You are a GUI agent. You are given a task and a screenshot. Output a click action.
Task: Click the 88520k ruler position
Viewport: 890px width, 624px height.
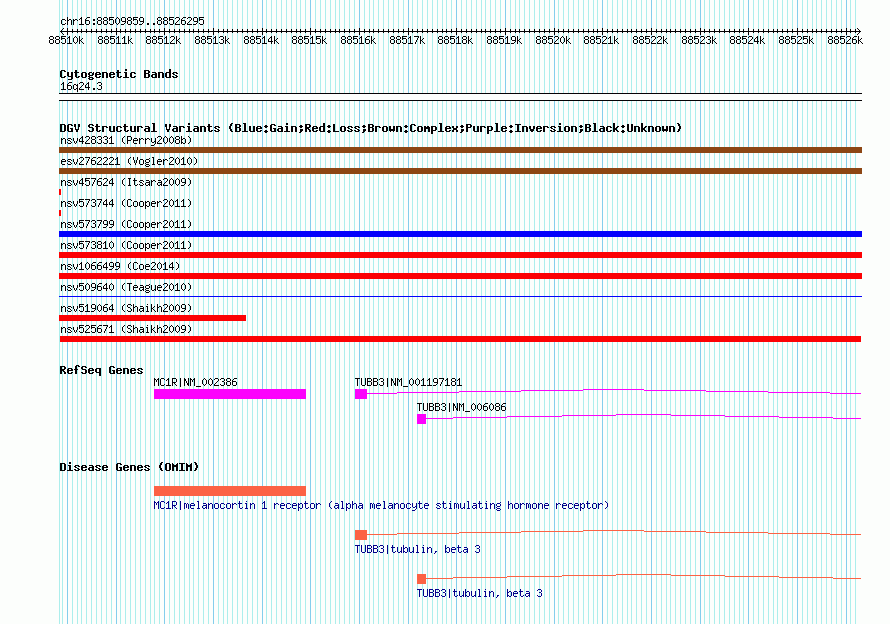coord(553,40)
